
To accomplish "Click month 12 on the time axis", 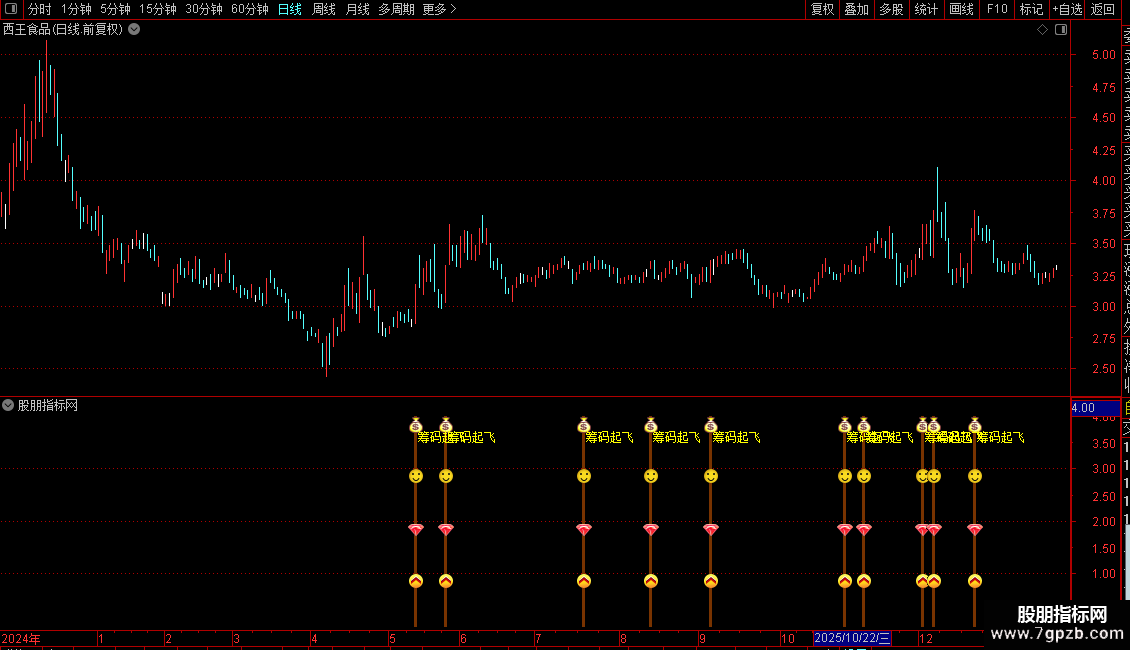I will point(926,639).
